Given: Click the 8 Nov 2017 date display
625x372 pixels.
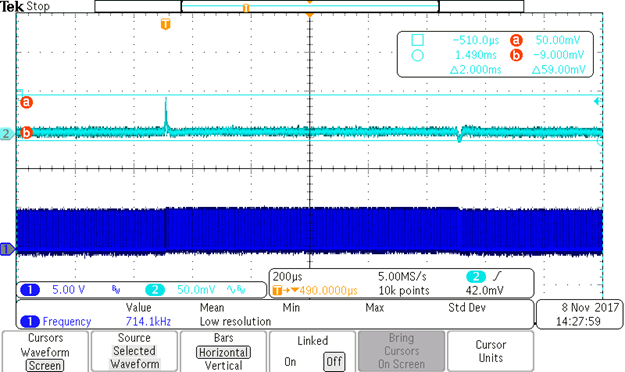Looking at the screenshot, I should pyautogui.click(x=590, y=307).
